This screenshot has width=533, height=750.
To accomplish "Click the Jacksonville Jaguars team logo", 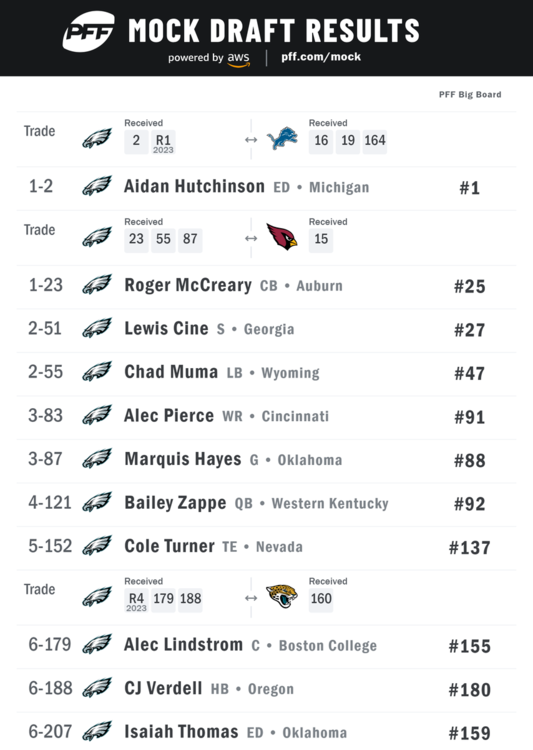I will point(282,596).
